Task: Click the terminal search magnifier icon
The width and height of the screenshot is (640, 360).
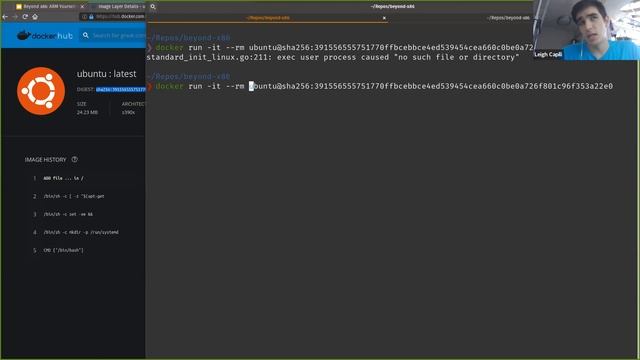Action: [x=153, y=7]
